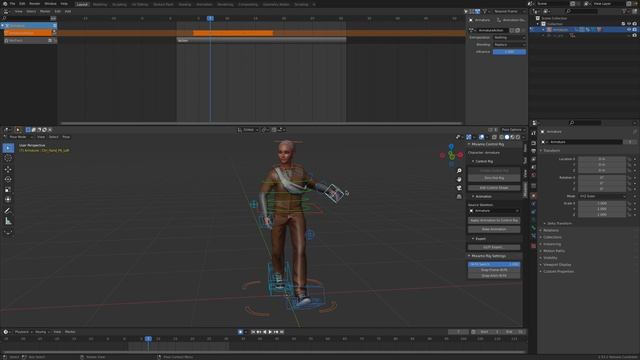640x360 pixels.
Task: Select the Annotate pencil tool
Action: [x=8, y=211]
